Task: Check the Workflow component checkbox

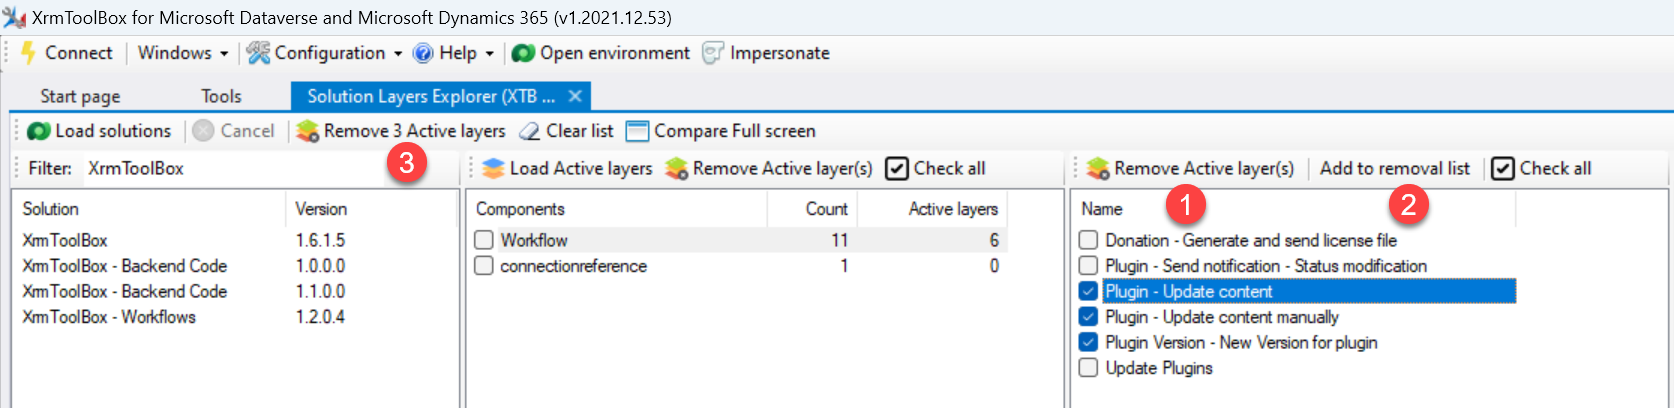Action: (484, 240)
